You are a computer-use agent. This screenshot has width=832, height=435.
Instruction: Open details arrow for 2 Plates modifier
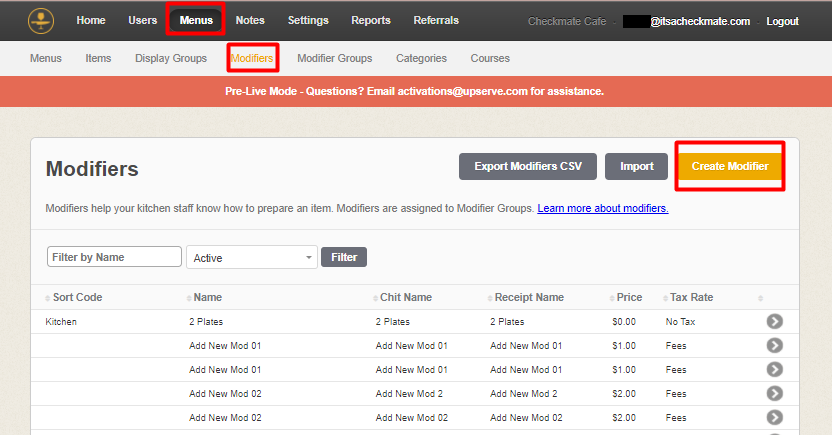(774, 322)
